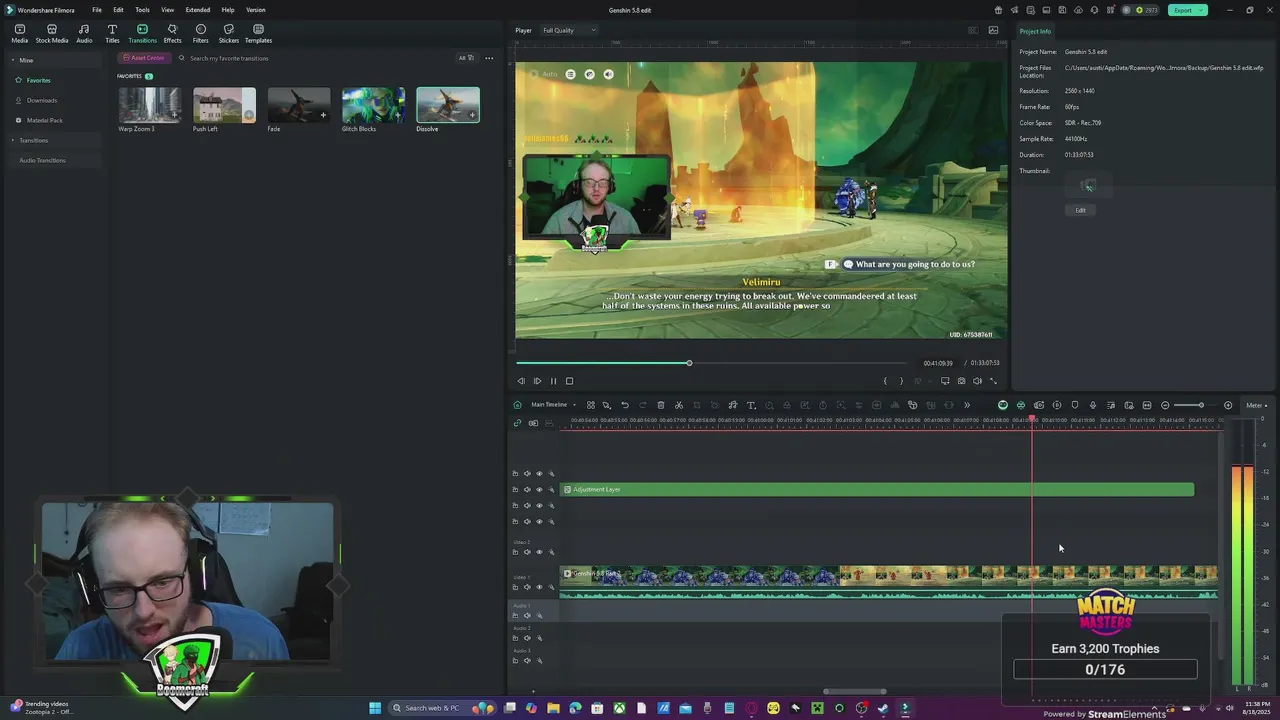Open the Media panel icon
The width and height of the screenshot is (1280, 720).
(x=19, y=33)
